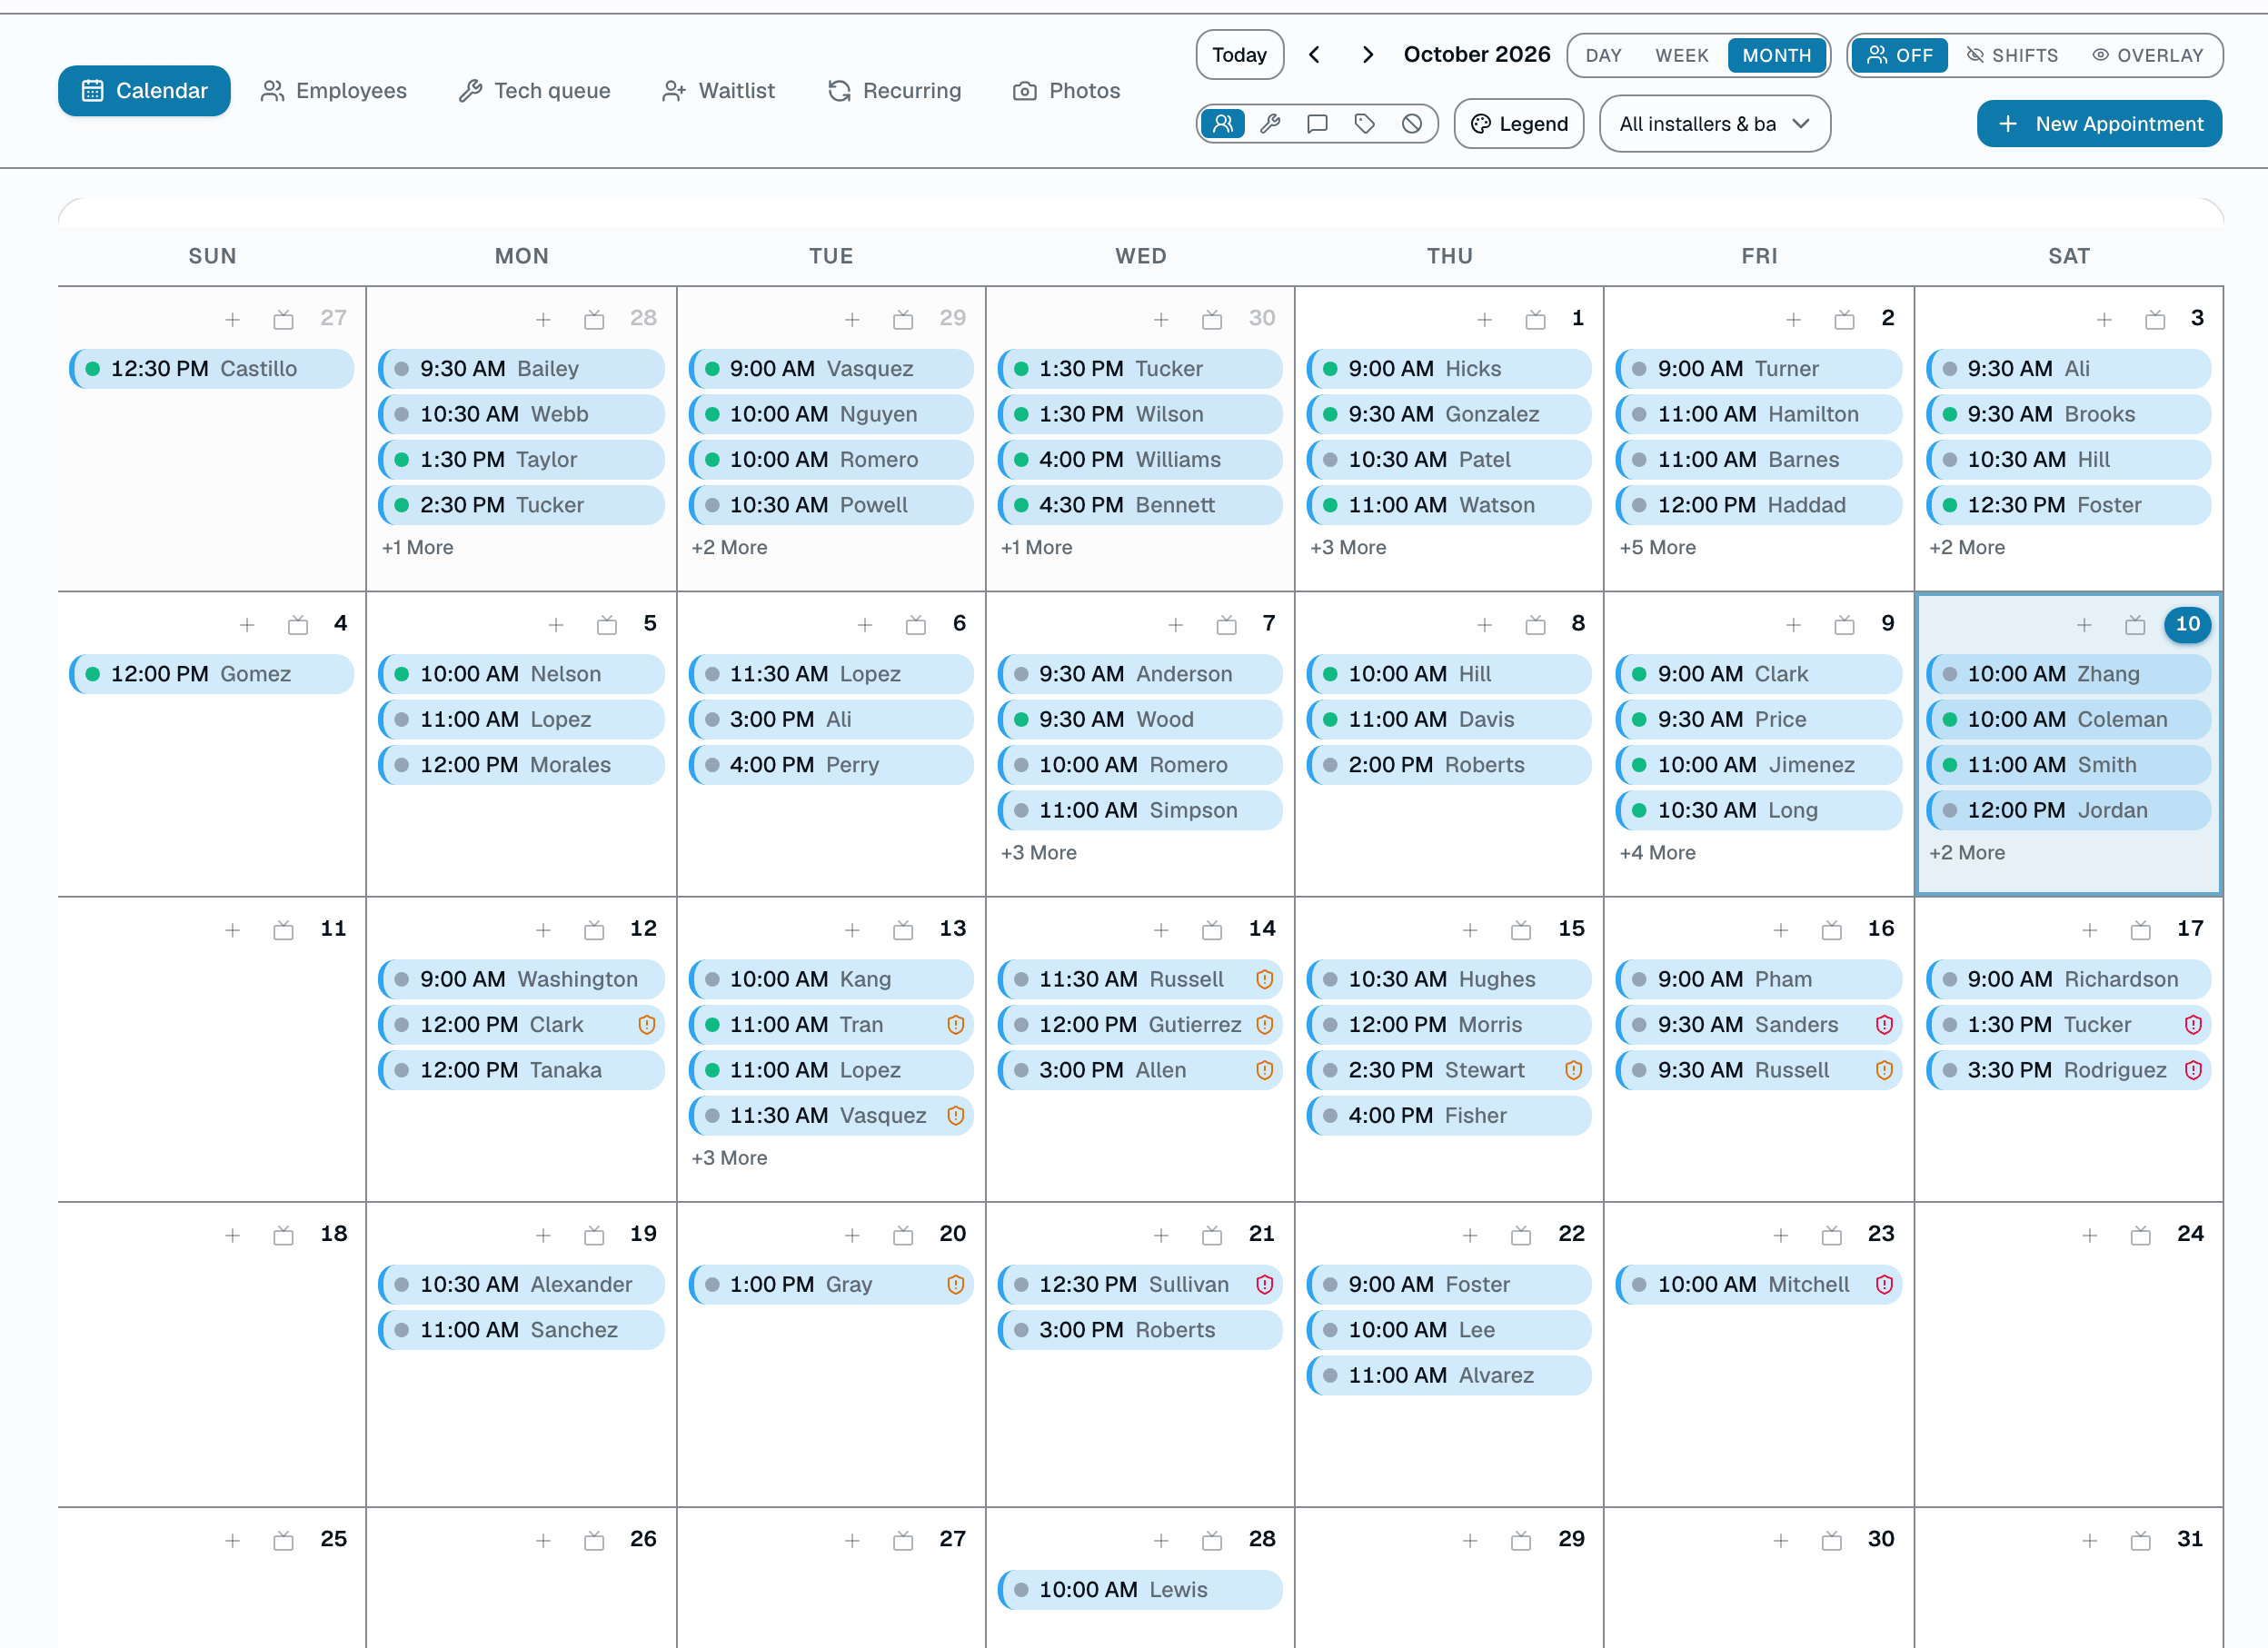Toggle the people display filter icon
The height and width of the screenshot is (1648, 2268).
click(1223, 124)
